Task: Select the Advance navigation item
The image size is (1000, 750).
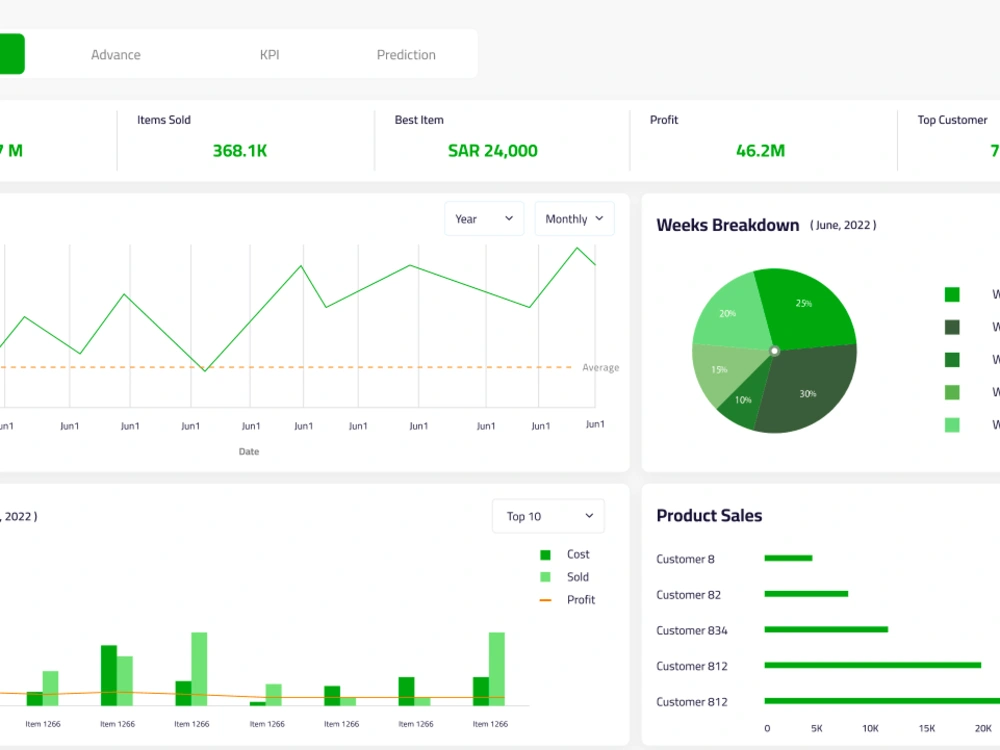Action: (115, 55)
